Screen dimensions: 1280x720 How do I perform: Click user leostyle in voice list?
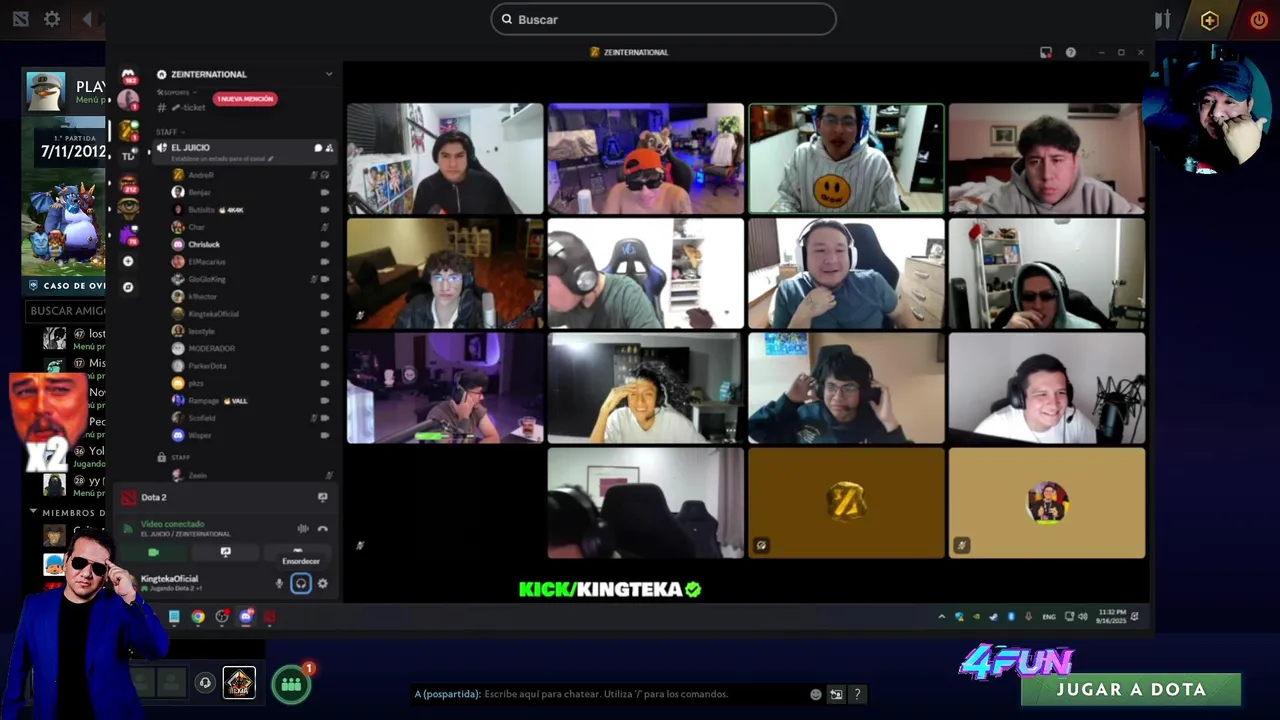pos(201,331)
